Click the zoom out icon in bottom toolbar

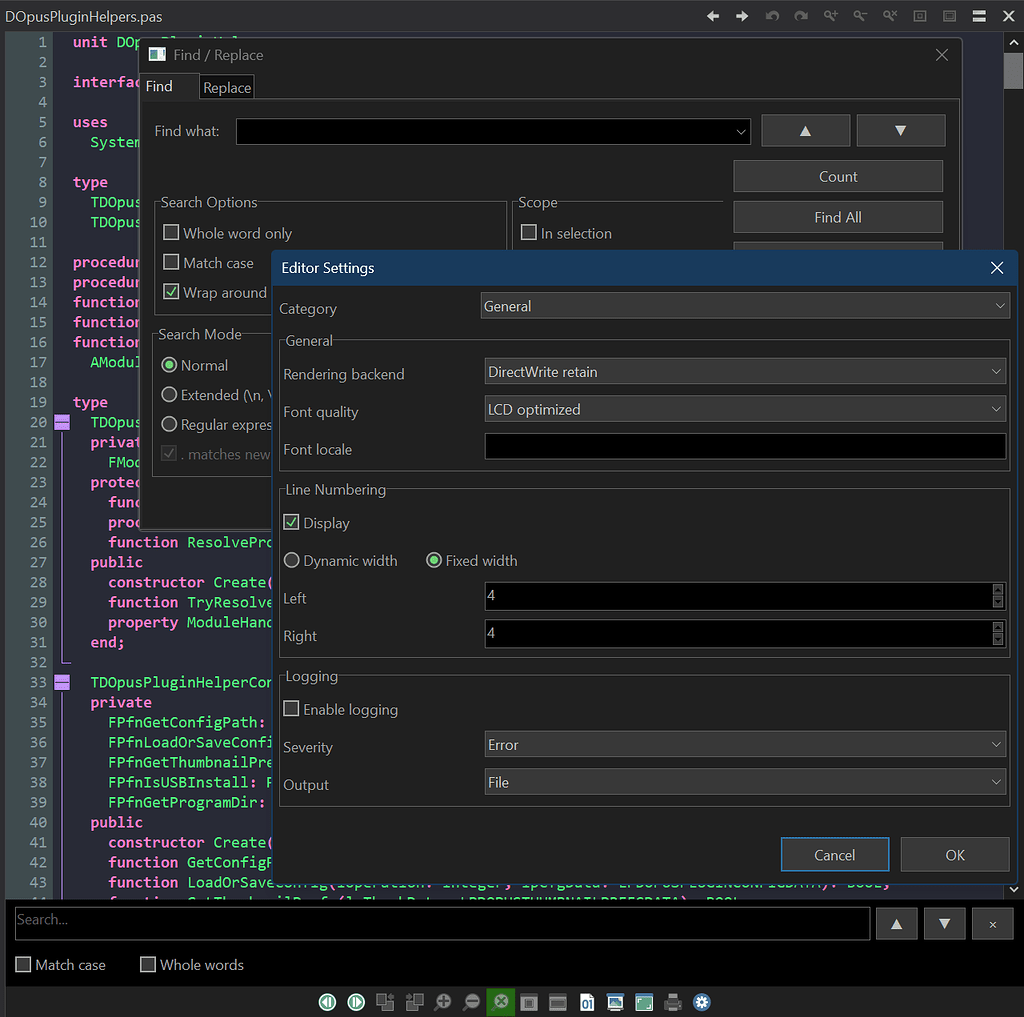(x=472, y=1001)
